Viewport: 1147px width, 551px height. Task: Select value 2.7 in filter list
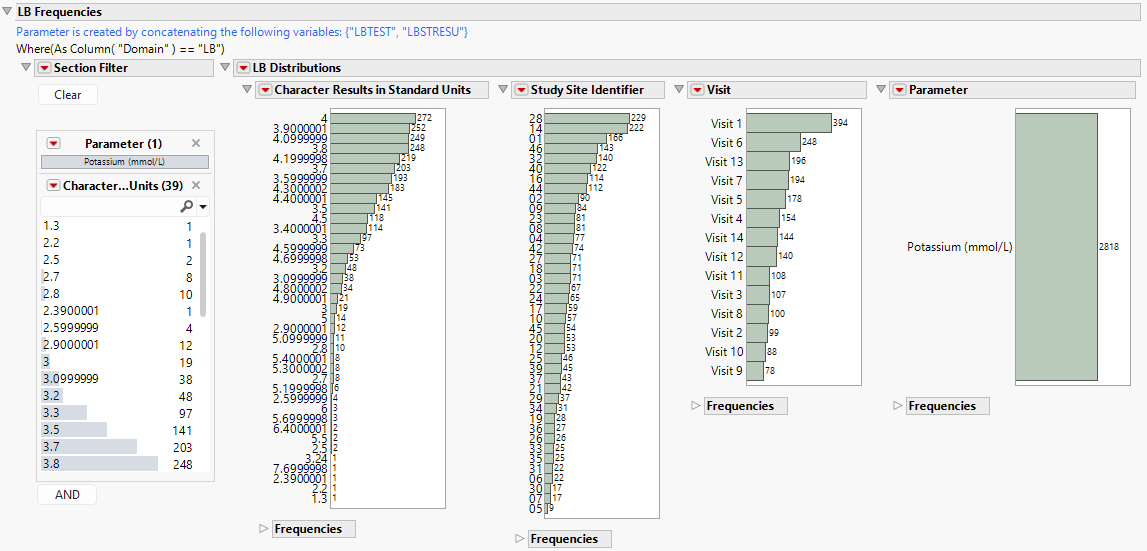[x=119, y=277]
